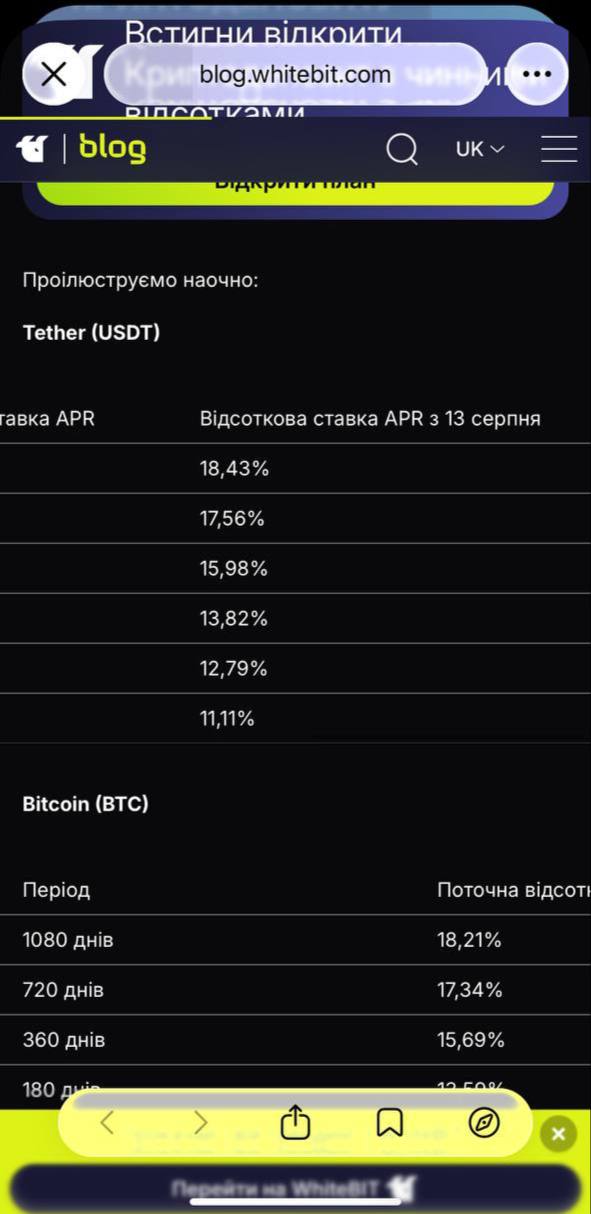Viewport: 591px width, 1214px height.
Task: Select the 1080 днів row in Bitcoin table
Action: point(295,940)
